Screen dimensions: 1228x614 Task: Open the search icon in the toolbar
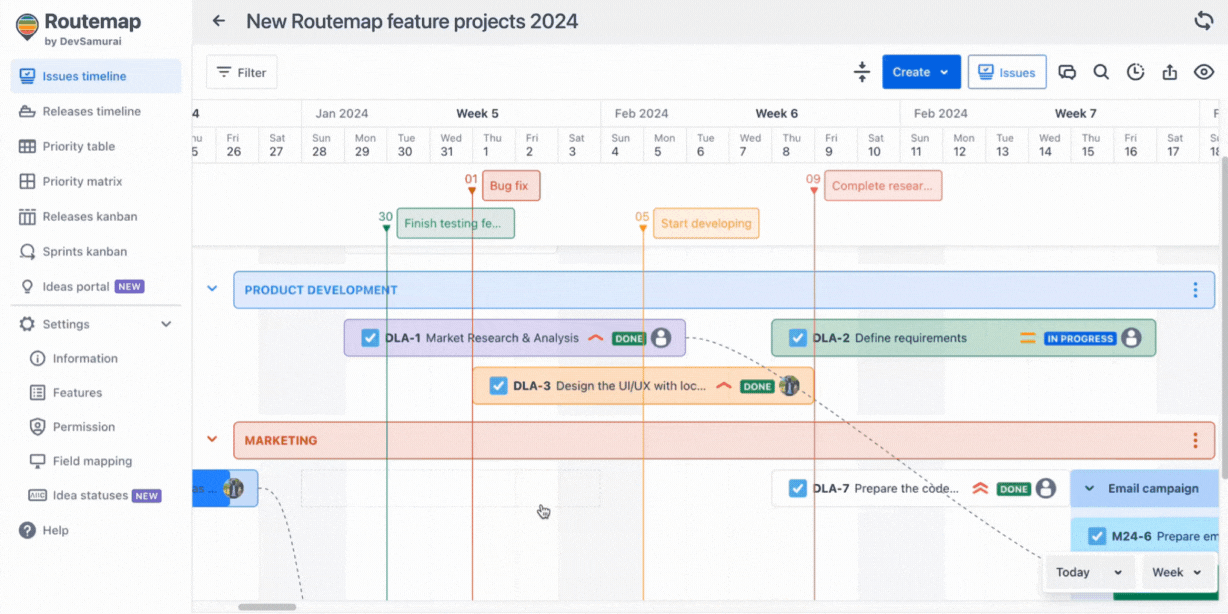click(x=1101, y=72)
